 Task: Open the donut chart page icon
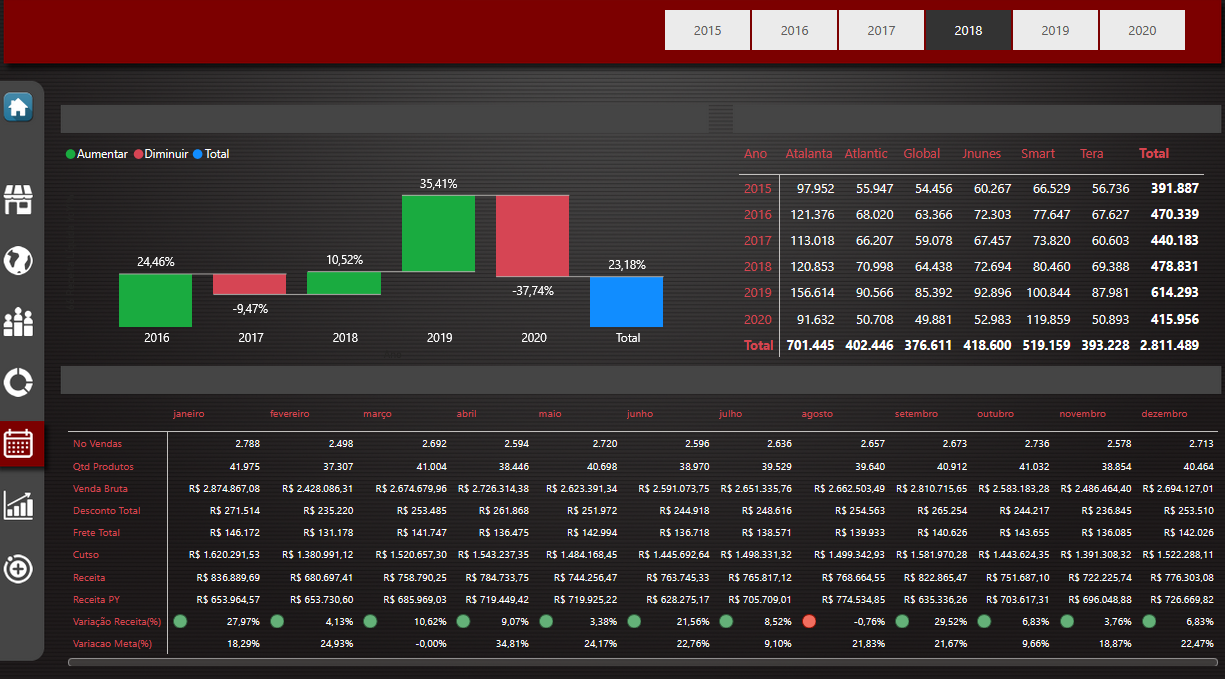tap(18, 382)
